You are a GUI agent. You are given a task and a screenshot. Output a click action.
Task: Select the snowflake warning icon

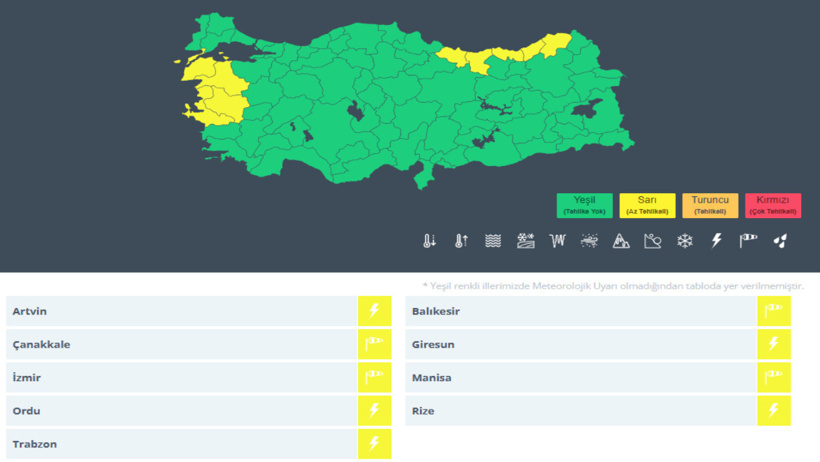coord(685,241)
